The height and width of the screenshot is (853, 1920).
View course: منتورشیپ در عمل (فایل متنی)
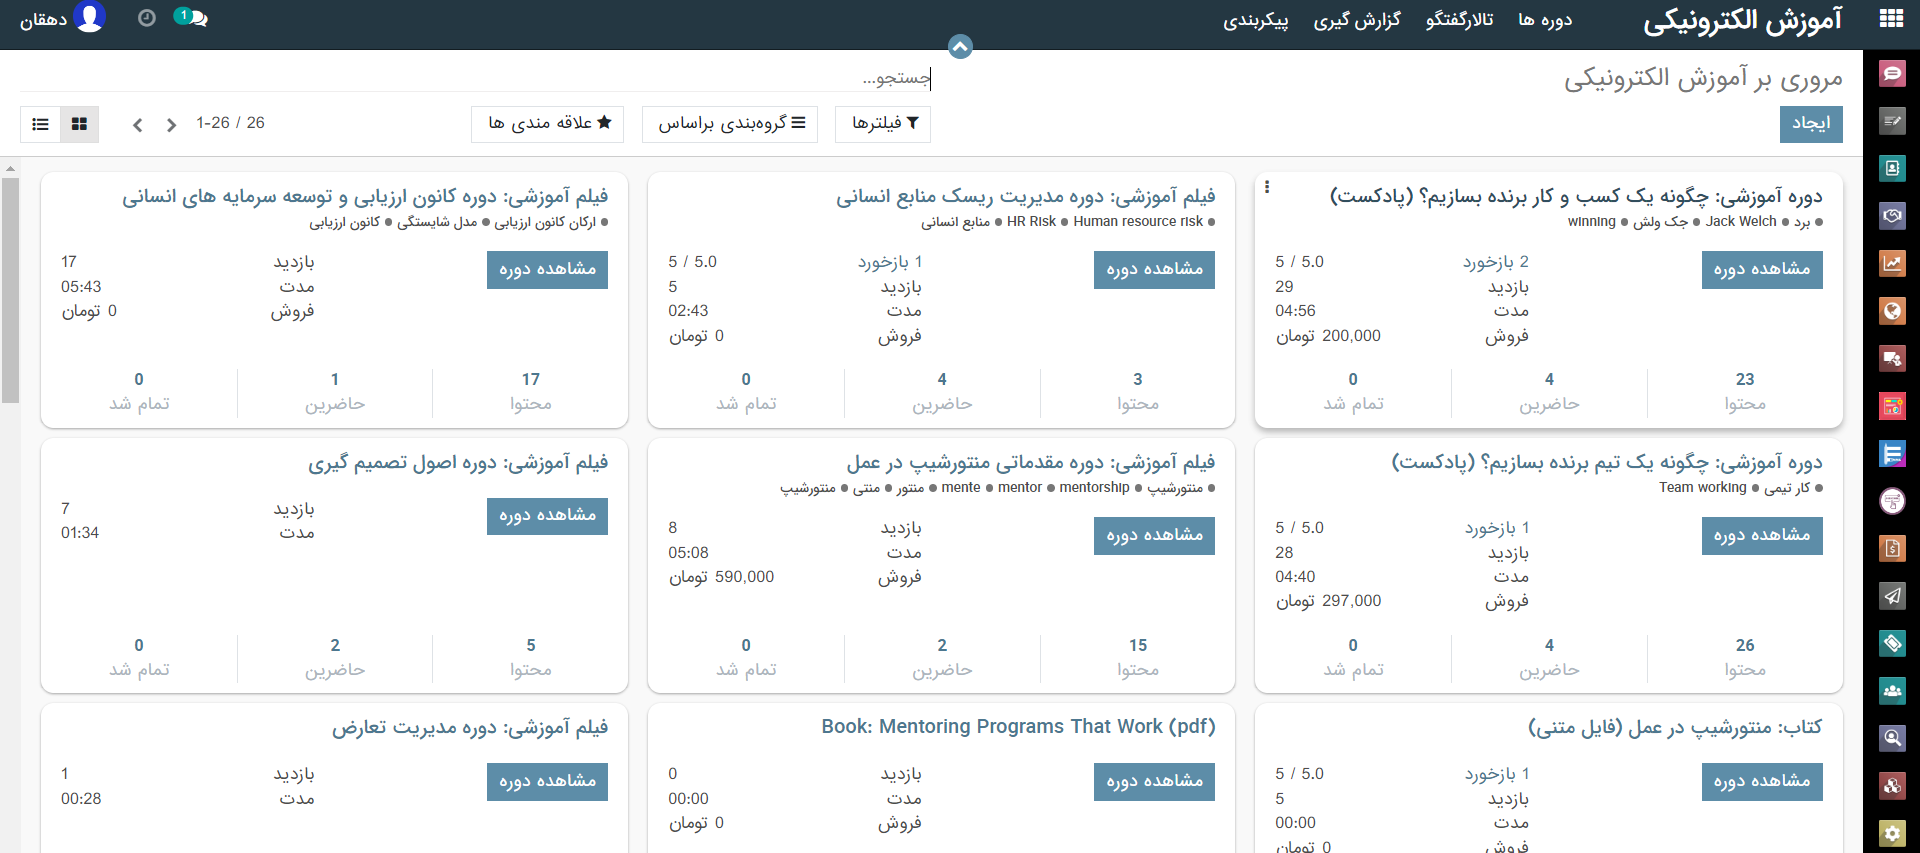(1762, 782)
